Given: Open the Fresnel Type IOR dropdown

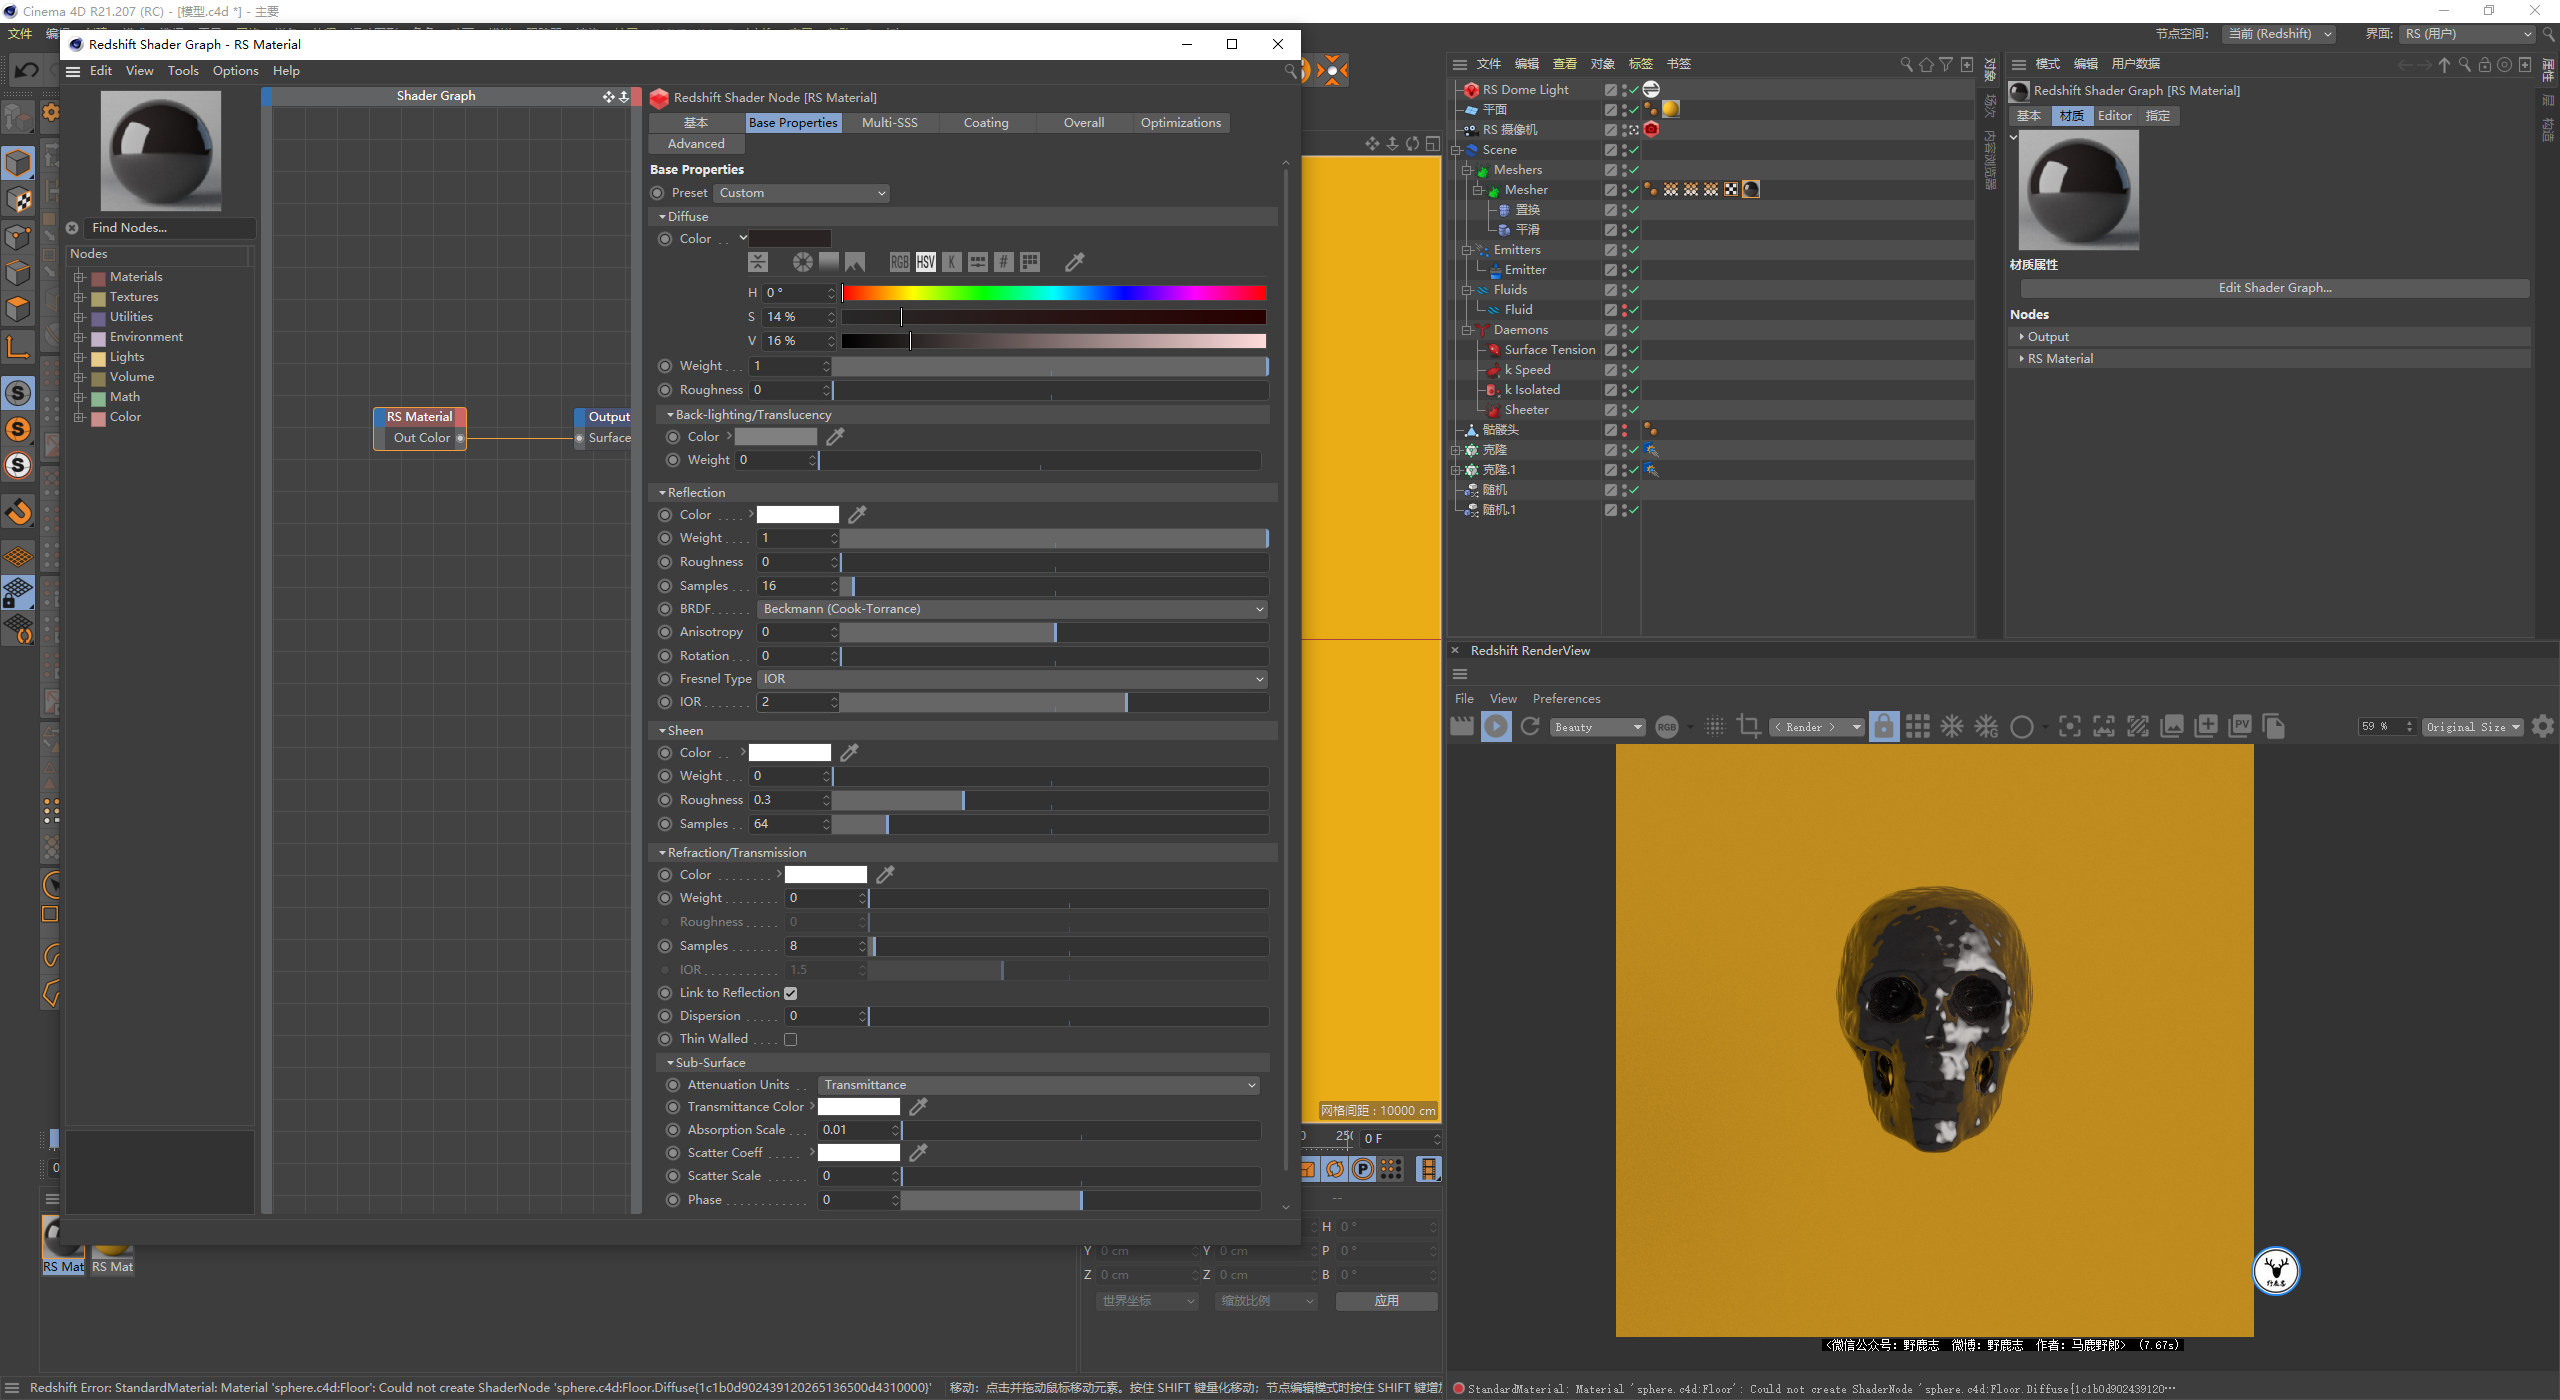Looking at the screenshot, I should point(1012,679).
